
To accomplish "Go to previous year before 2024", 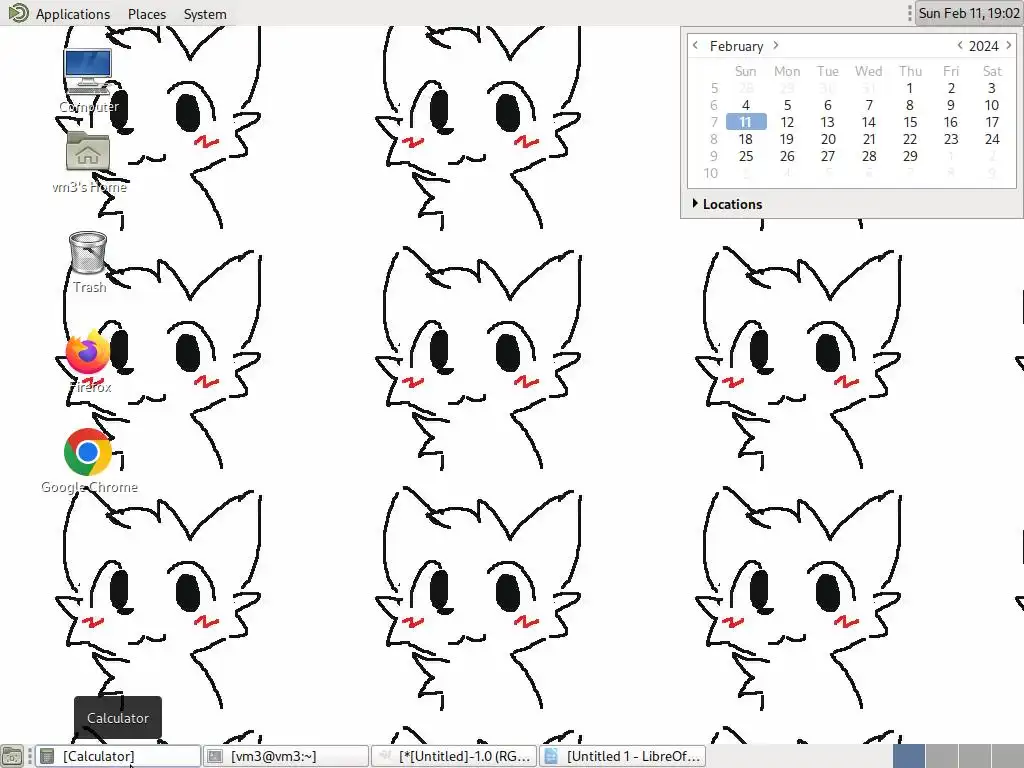I will (x=959, y=45).
